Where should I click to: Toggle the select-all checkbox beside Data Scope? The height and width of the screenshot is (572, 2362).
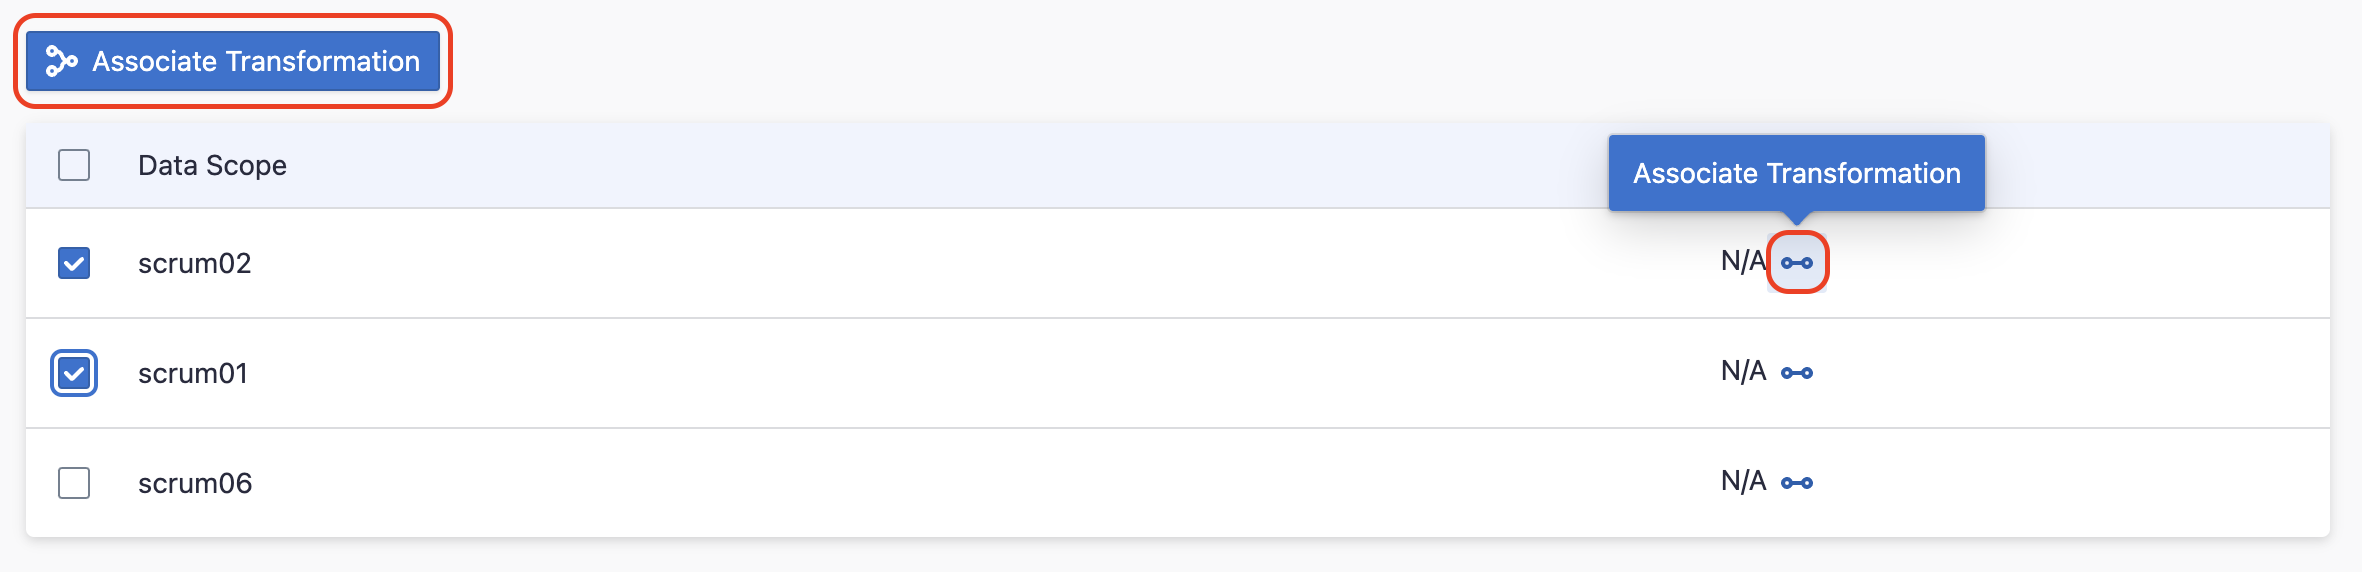pos(74,165)
